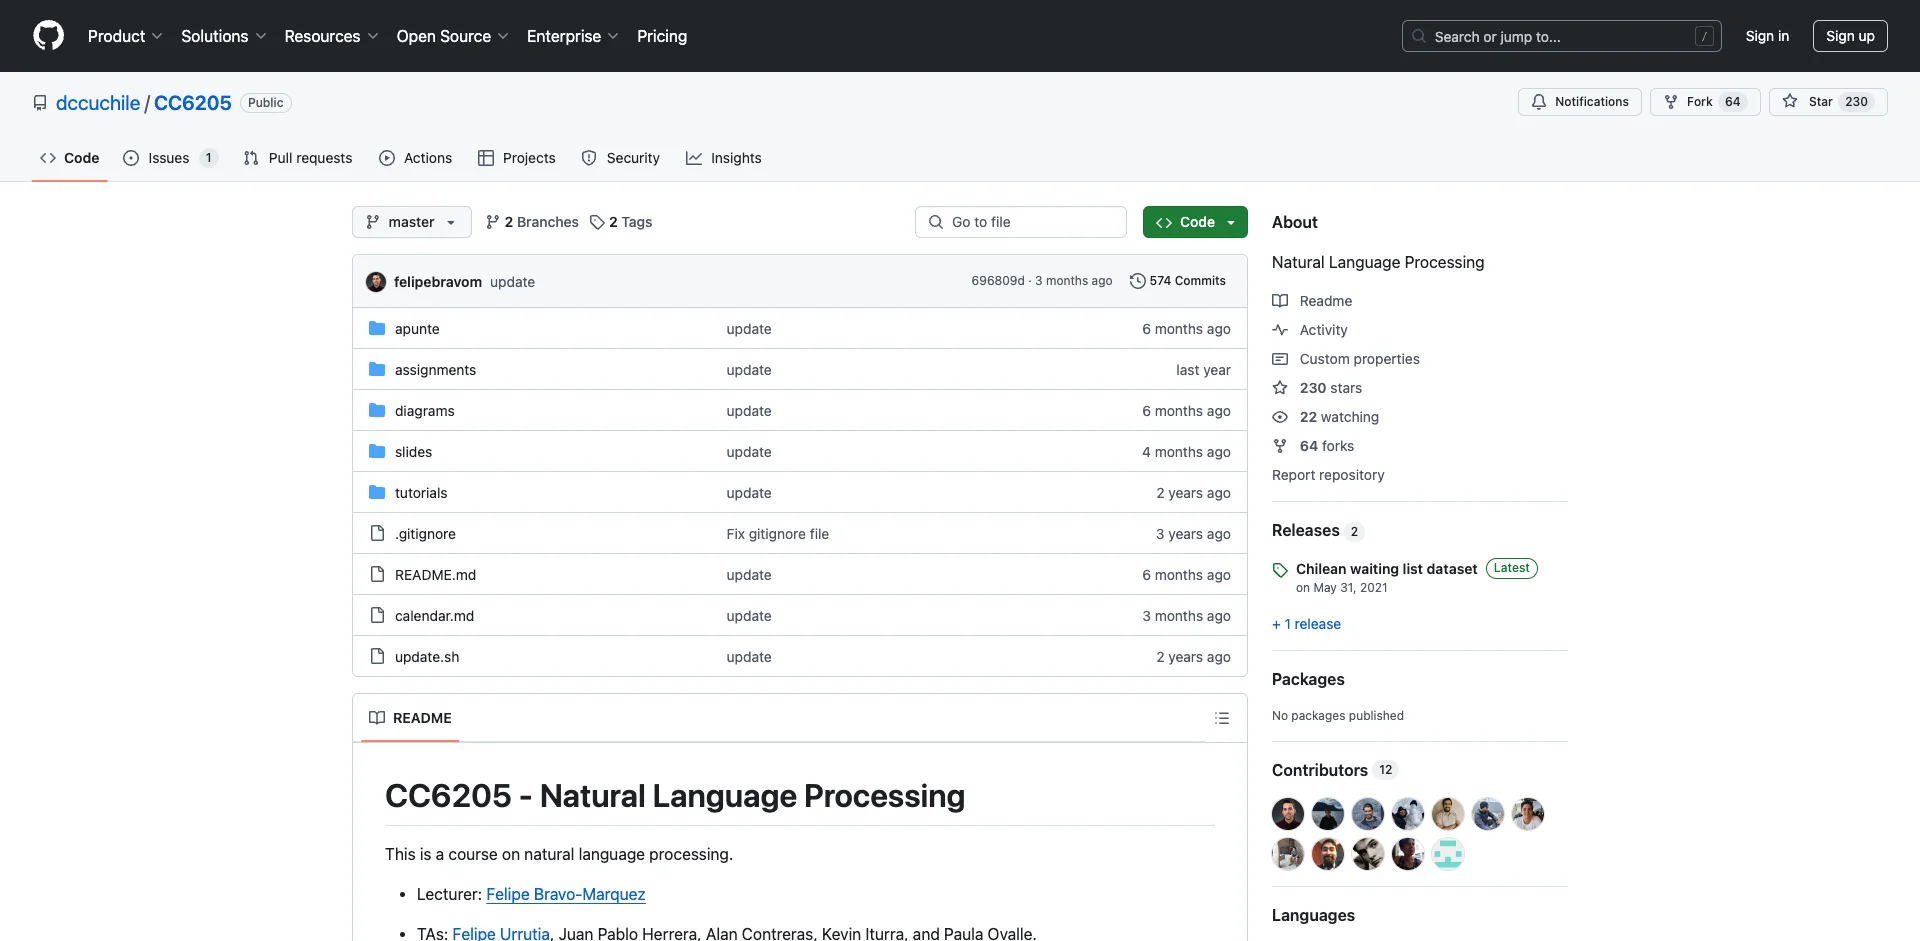
Task: Open the Enterprise dropdown
Action: pos(572,36)
